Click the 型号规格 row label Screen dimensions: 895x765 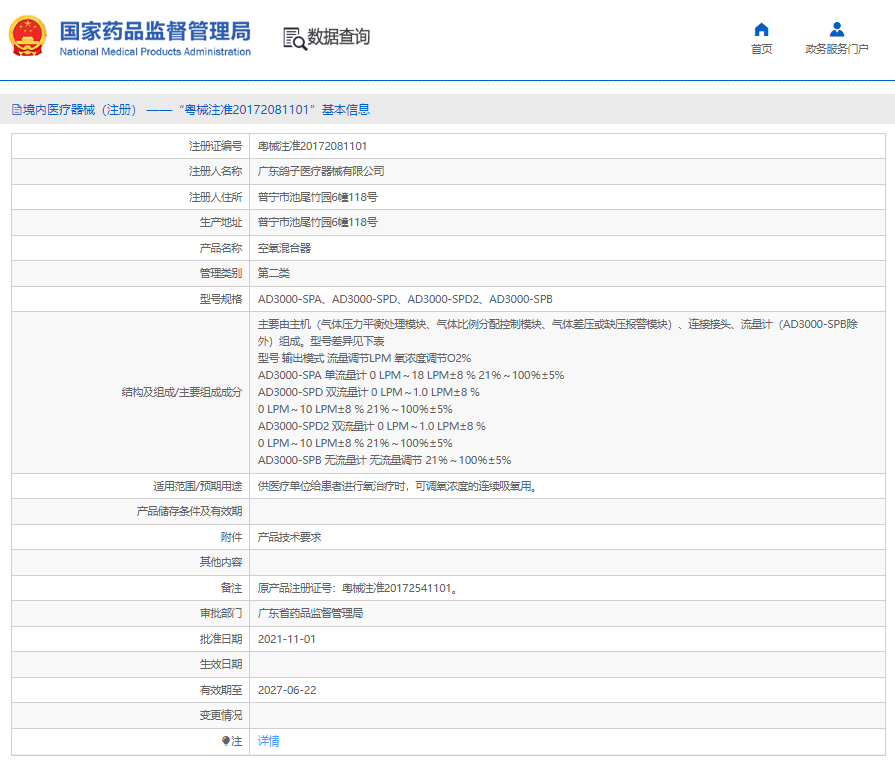coord(221,299)
